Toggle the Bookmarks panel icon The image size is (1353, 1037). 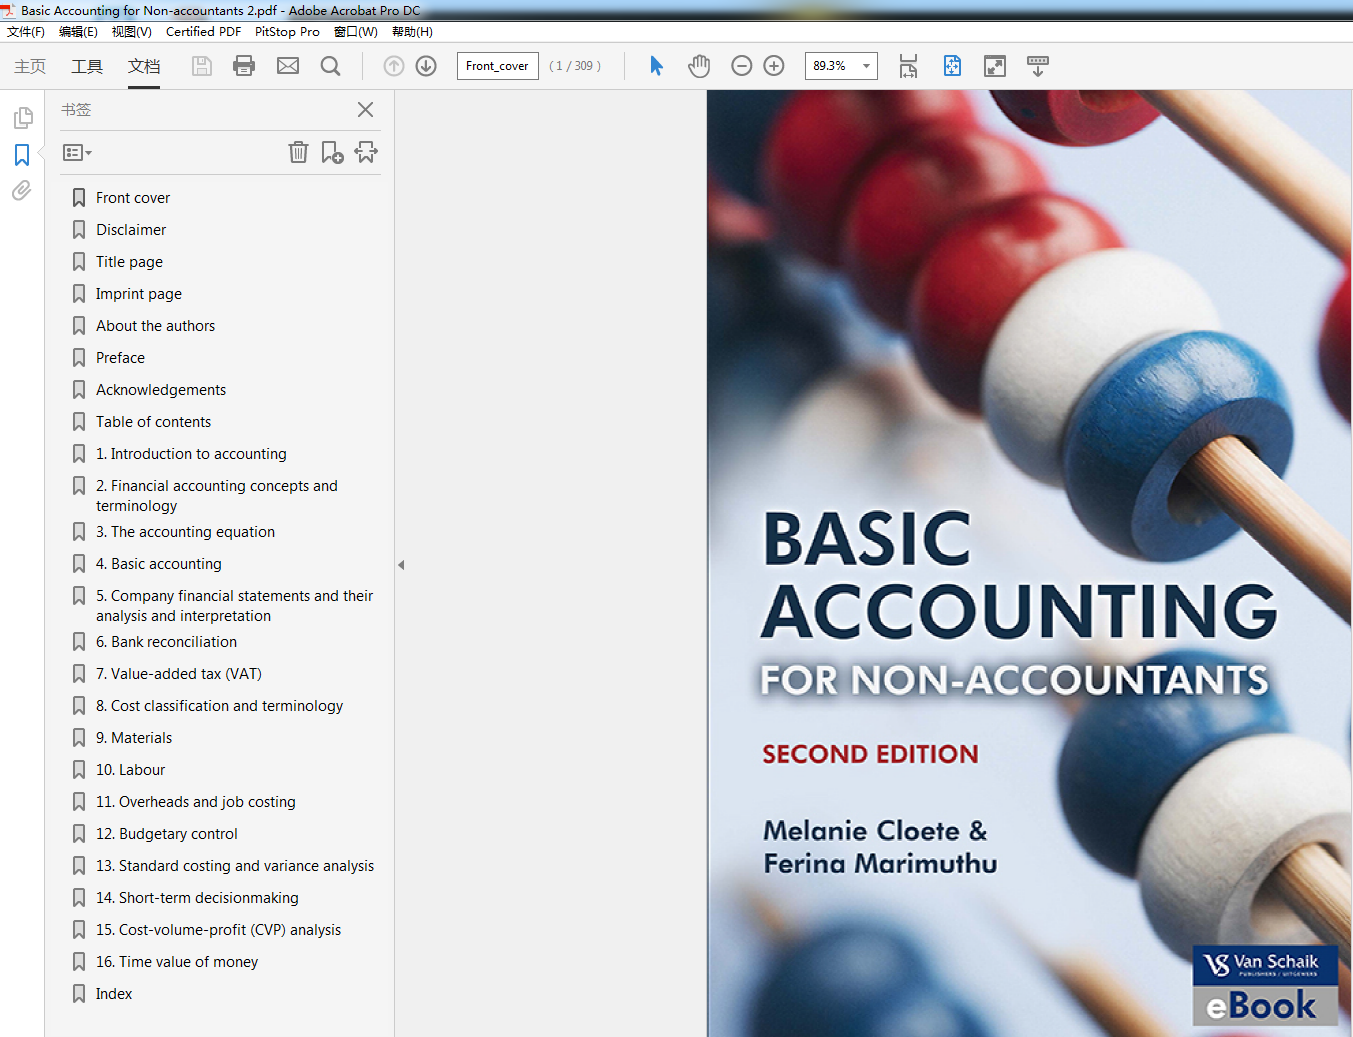click(x=22, y=155)
